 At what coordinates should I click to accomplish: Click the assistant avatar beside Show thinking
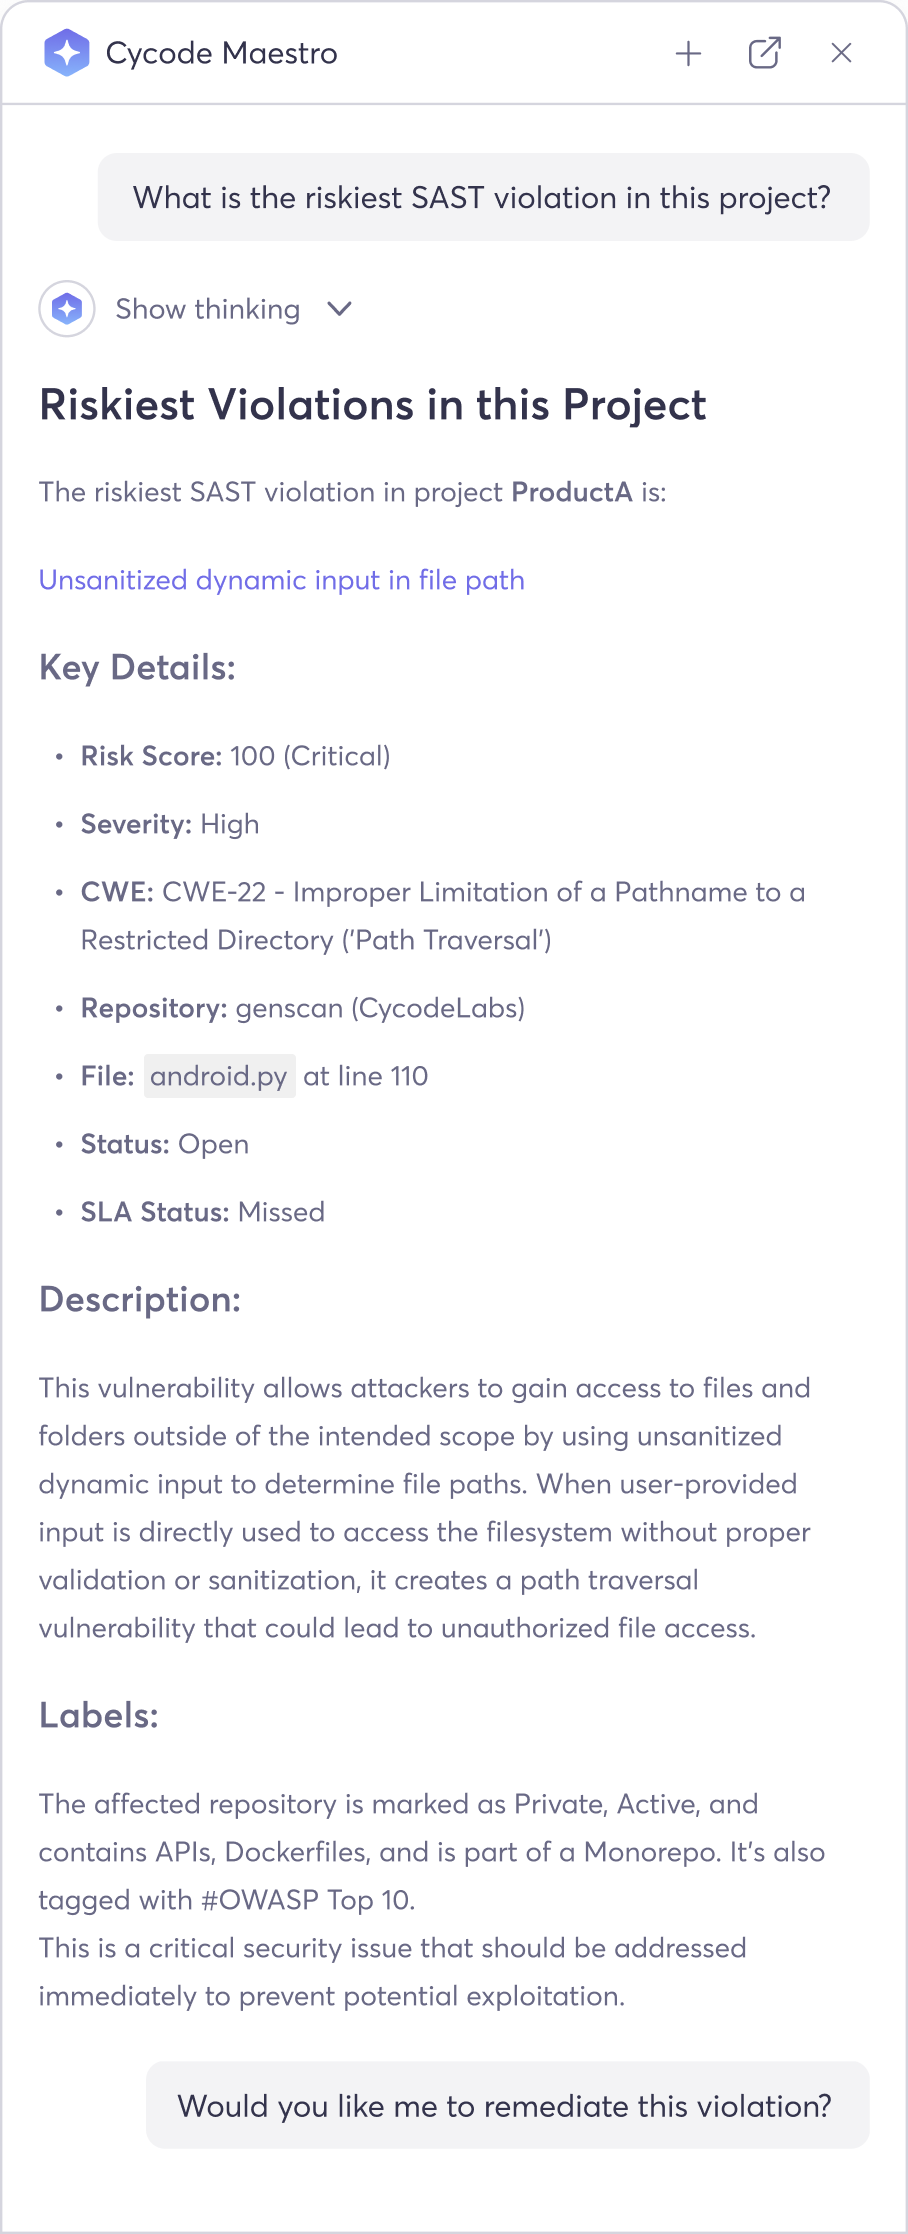point(67,309)
